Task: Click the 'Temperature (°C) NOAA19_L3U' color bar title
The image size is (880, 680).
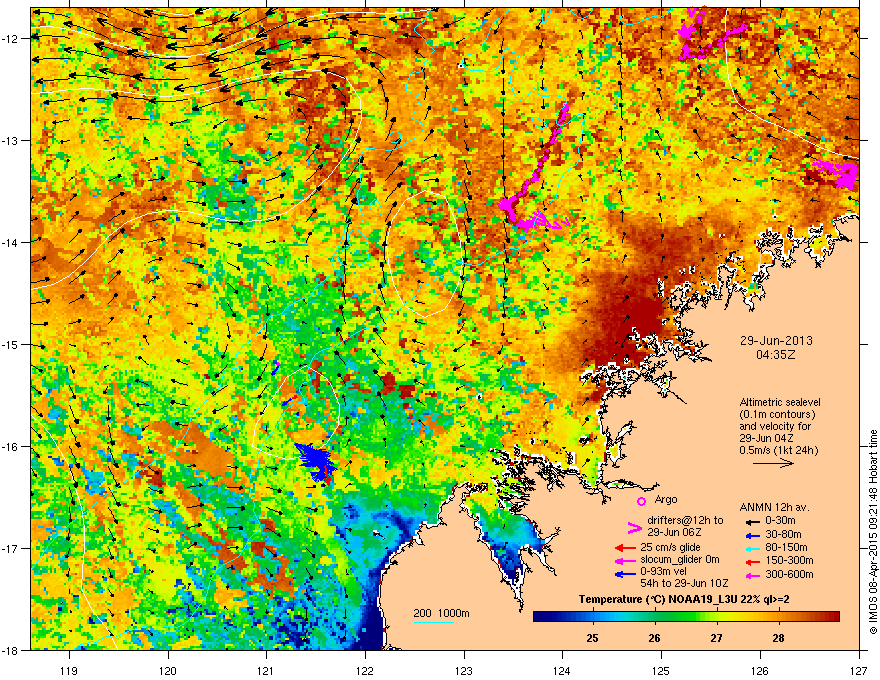Action: pyautogui.click(x=658, y=600)
